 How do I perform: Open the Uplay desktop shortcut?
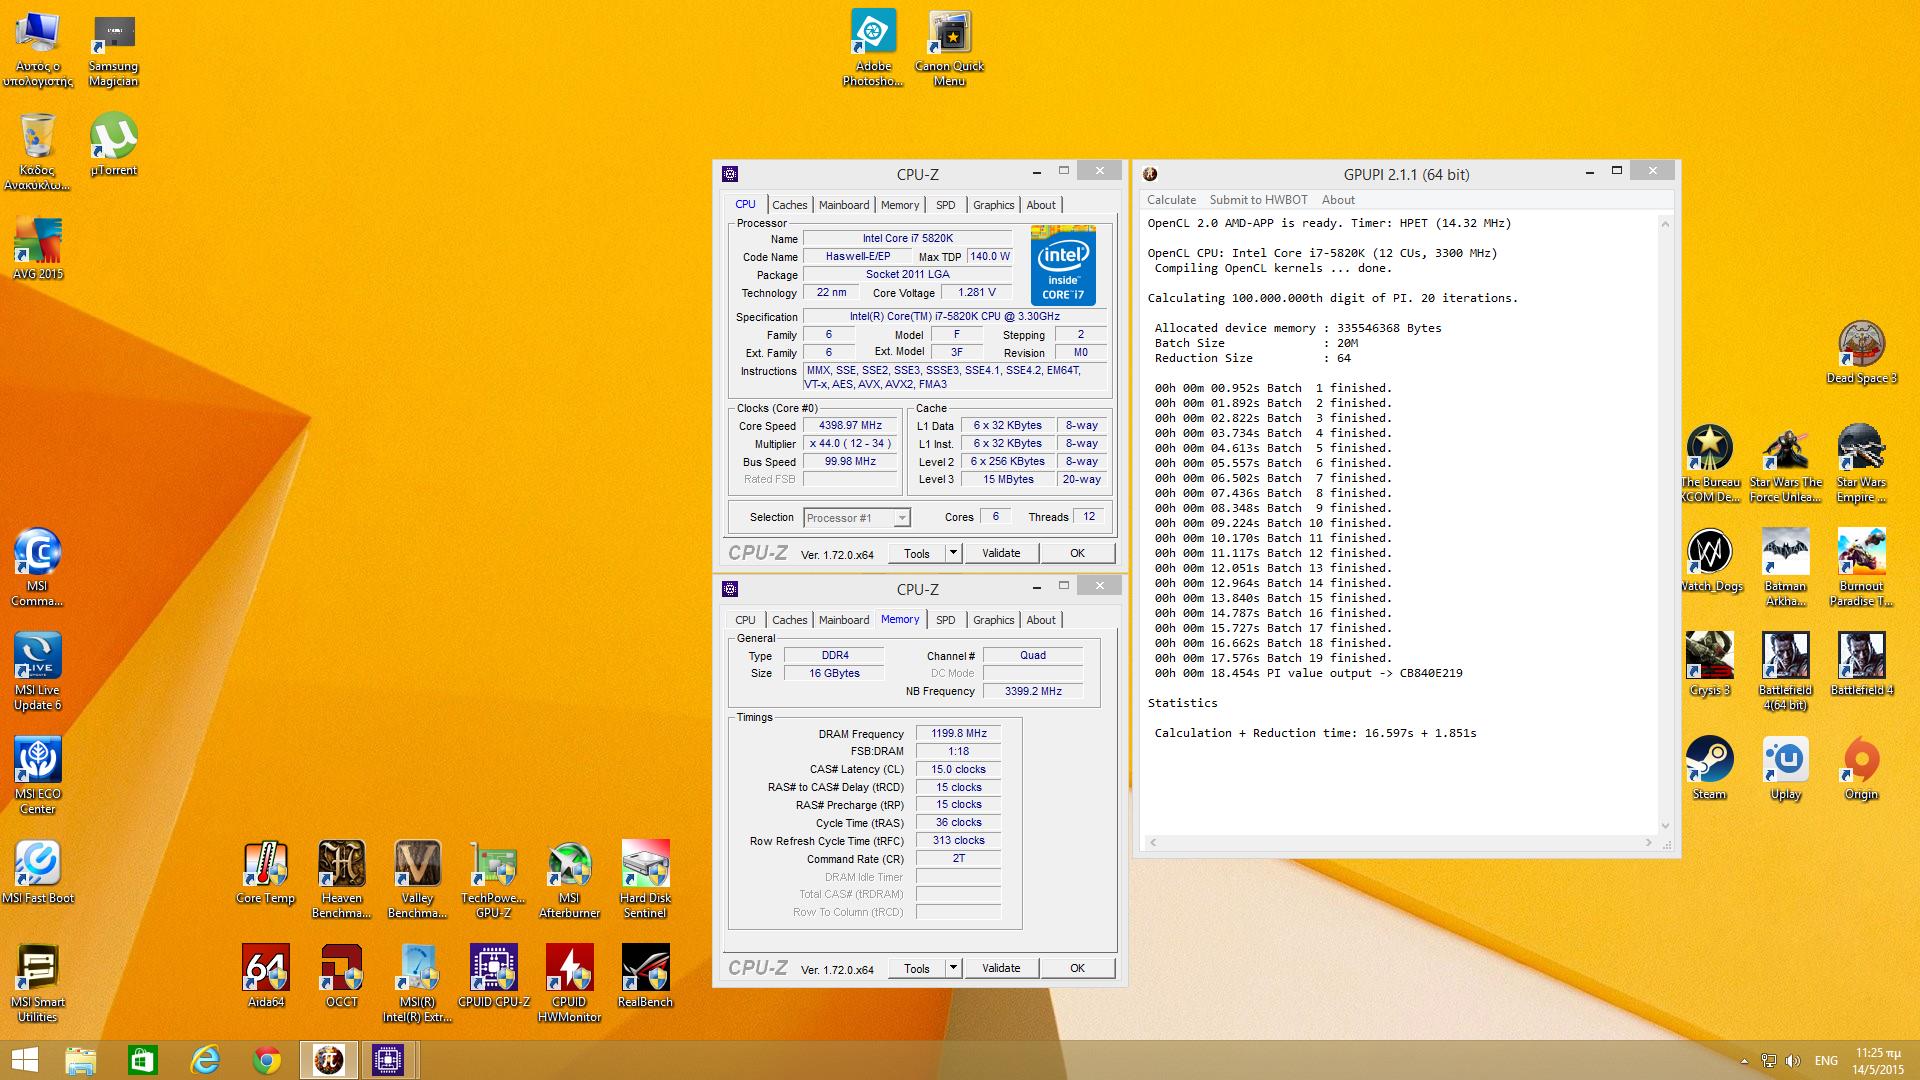[1785, 768]
